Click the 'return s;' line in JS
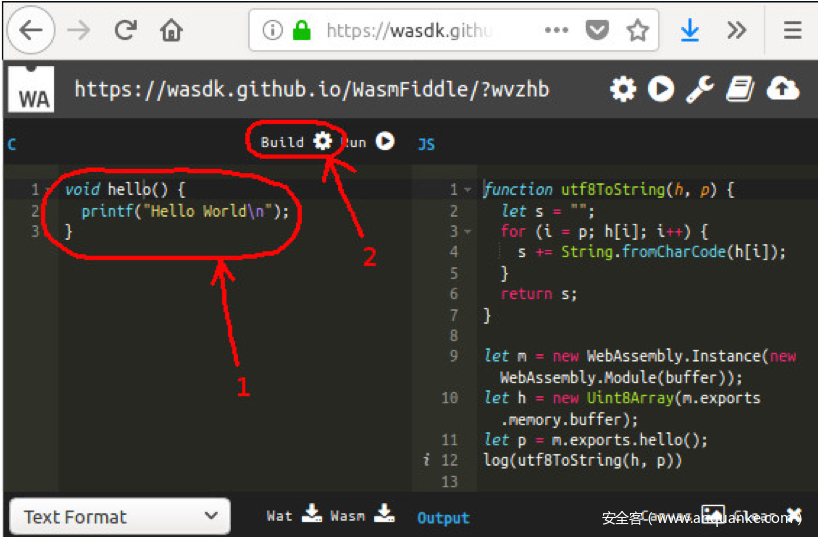 (539, 294)
